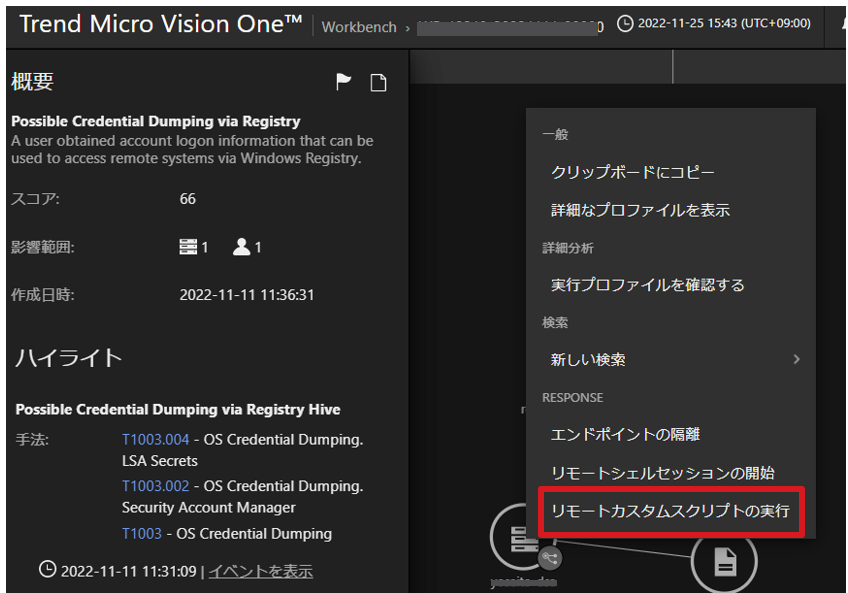Image resolution: width=848 pixels, height=593 pixels.
Task: Go to Workbench in the breadcrumb
Action: pyautogui.click(x=359, y=27)
